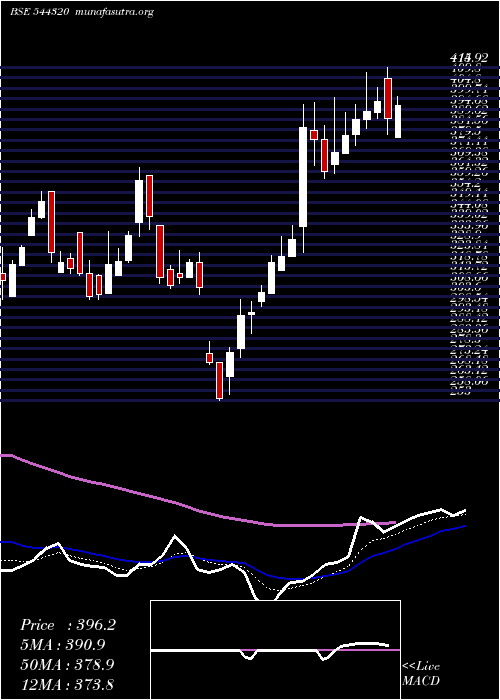
Task: Select the Price : 396.2 readout
Action: click(68, 625)
